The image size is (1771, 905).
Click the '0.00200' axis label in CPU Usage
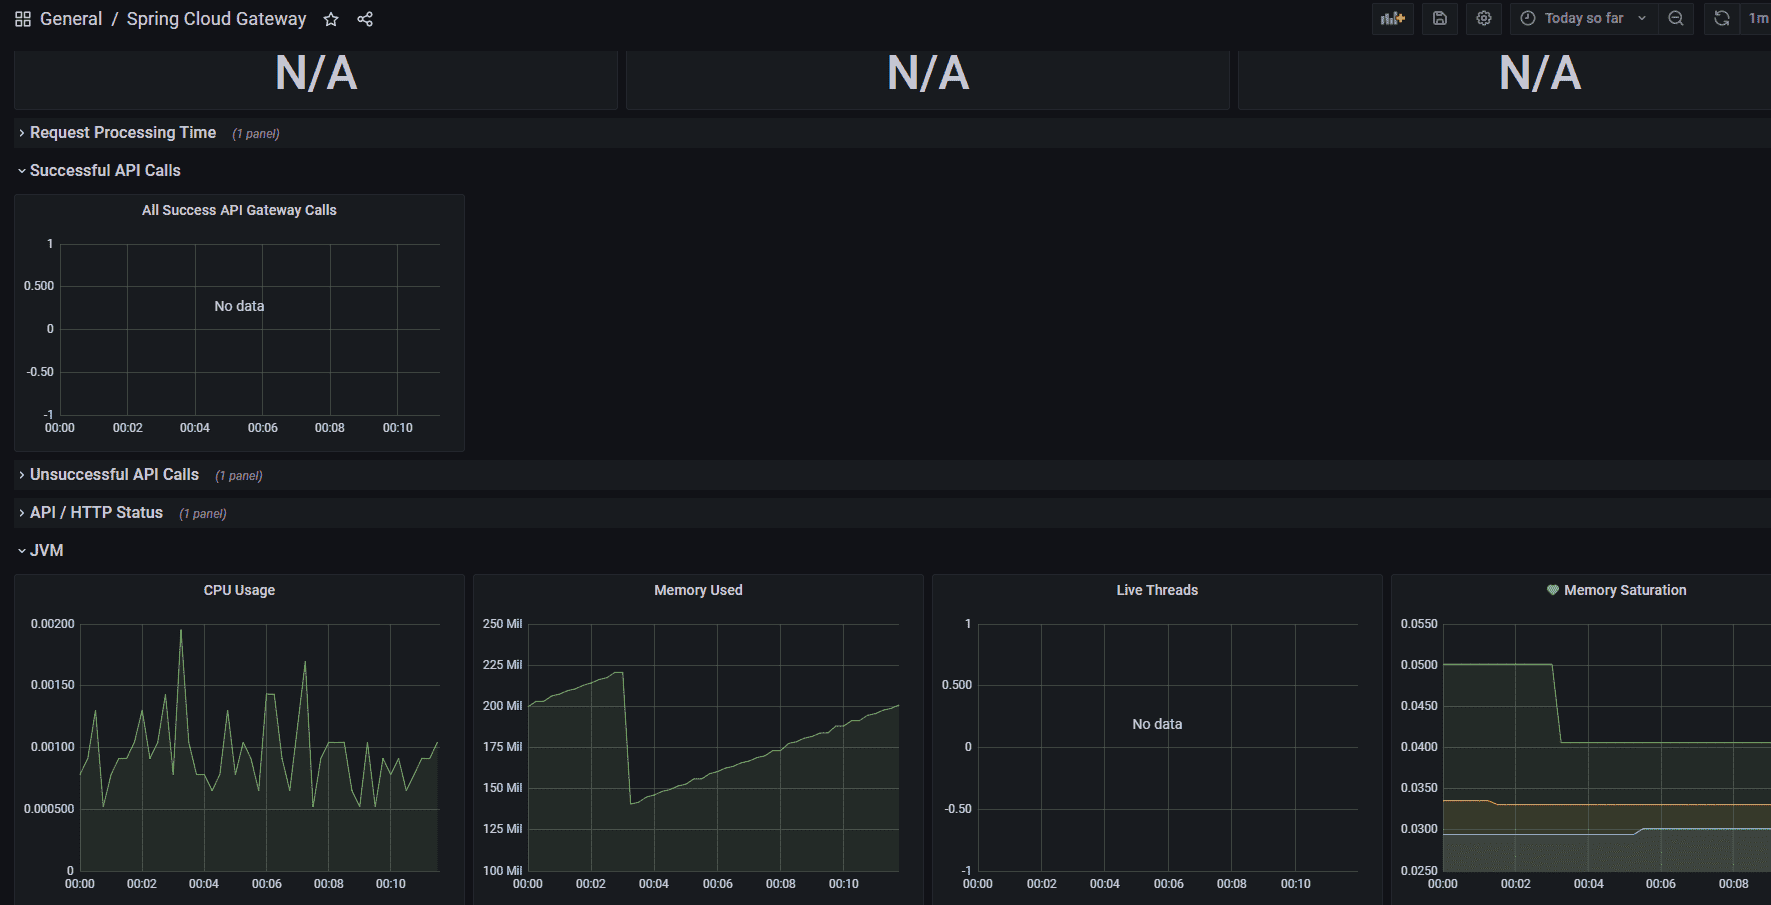pos(53,624)
